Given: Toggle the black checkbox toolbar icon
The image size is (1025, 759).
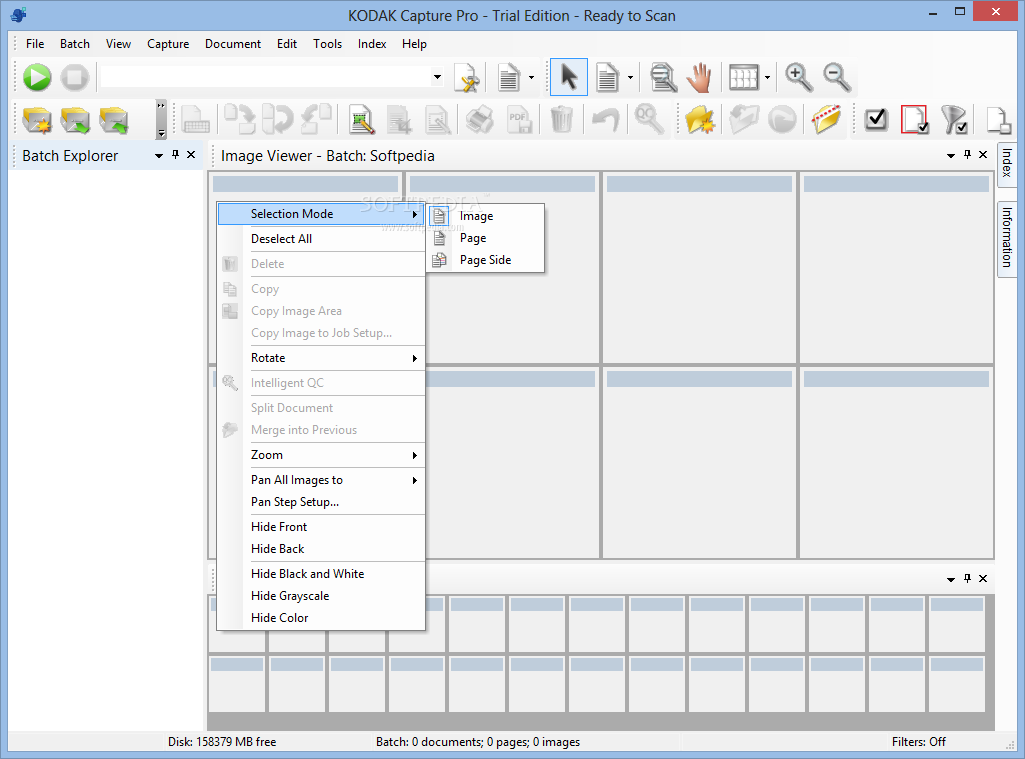Looking at the screenshot, I should (876, 120).
